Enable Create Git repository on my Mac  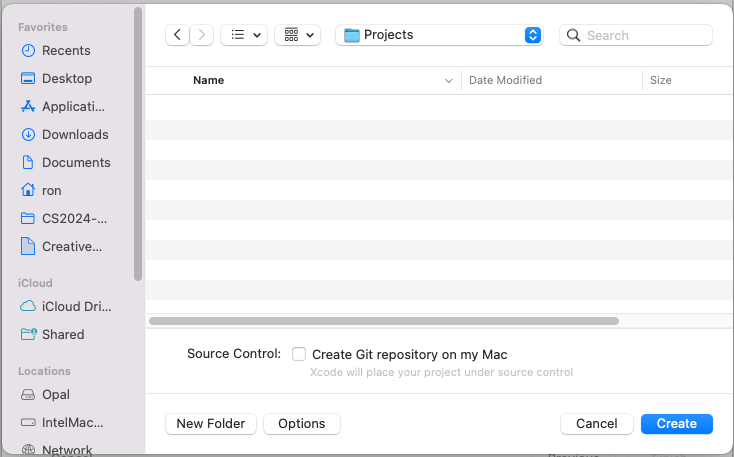(299, 354)
